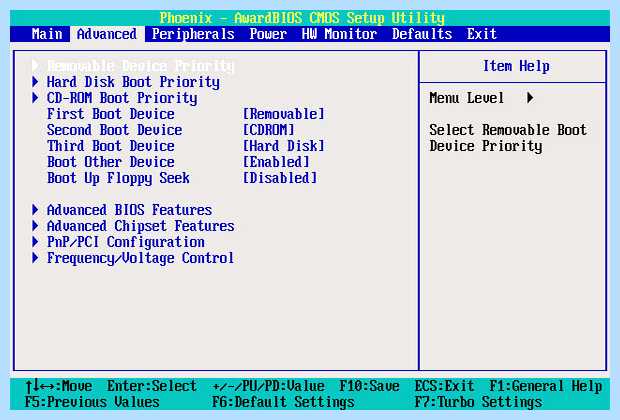Select the Defaults menu tab
The height and width of the screenshot is (420, 620).
422,34
